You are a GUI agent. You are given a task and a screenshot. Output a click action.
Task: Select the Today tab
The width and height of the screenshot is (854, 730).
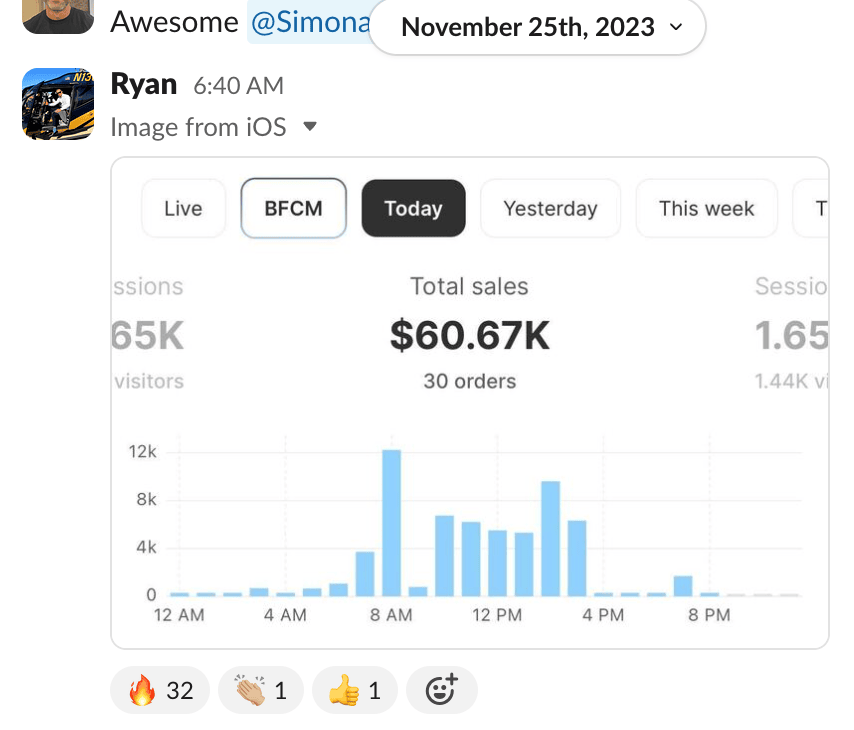tap(413, 208)
